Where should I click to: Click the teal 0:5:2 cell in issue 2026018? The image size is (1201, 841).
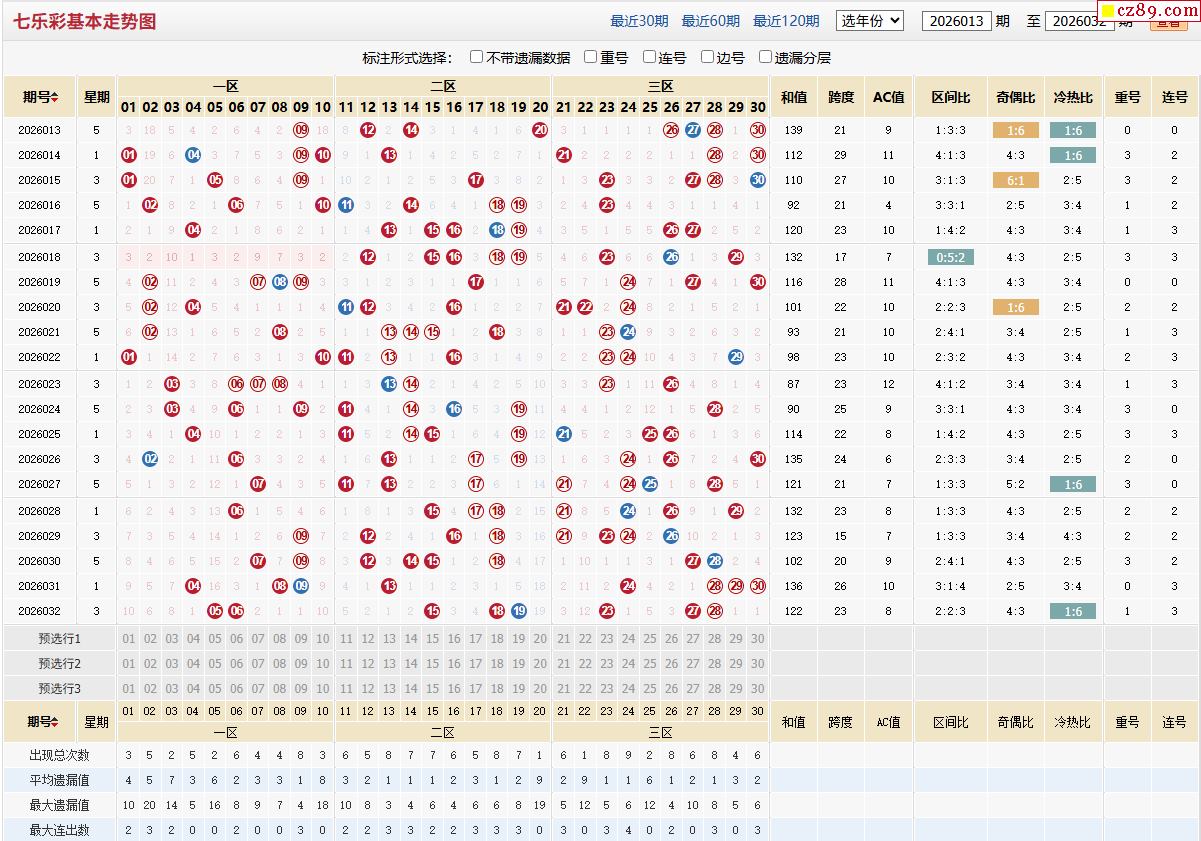point(950,257)
